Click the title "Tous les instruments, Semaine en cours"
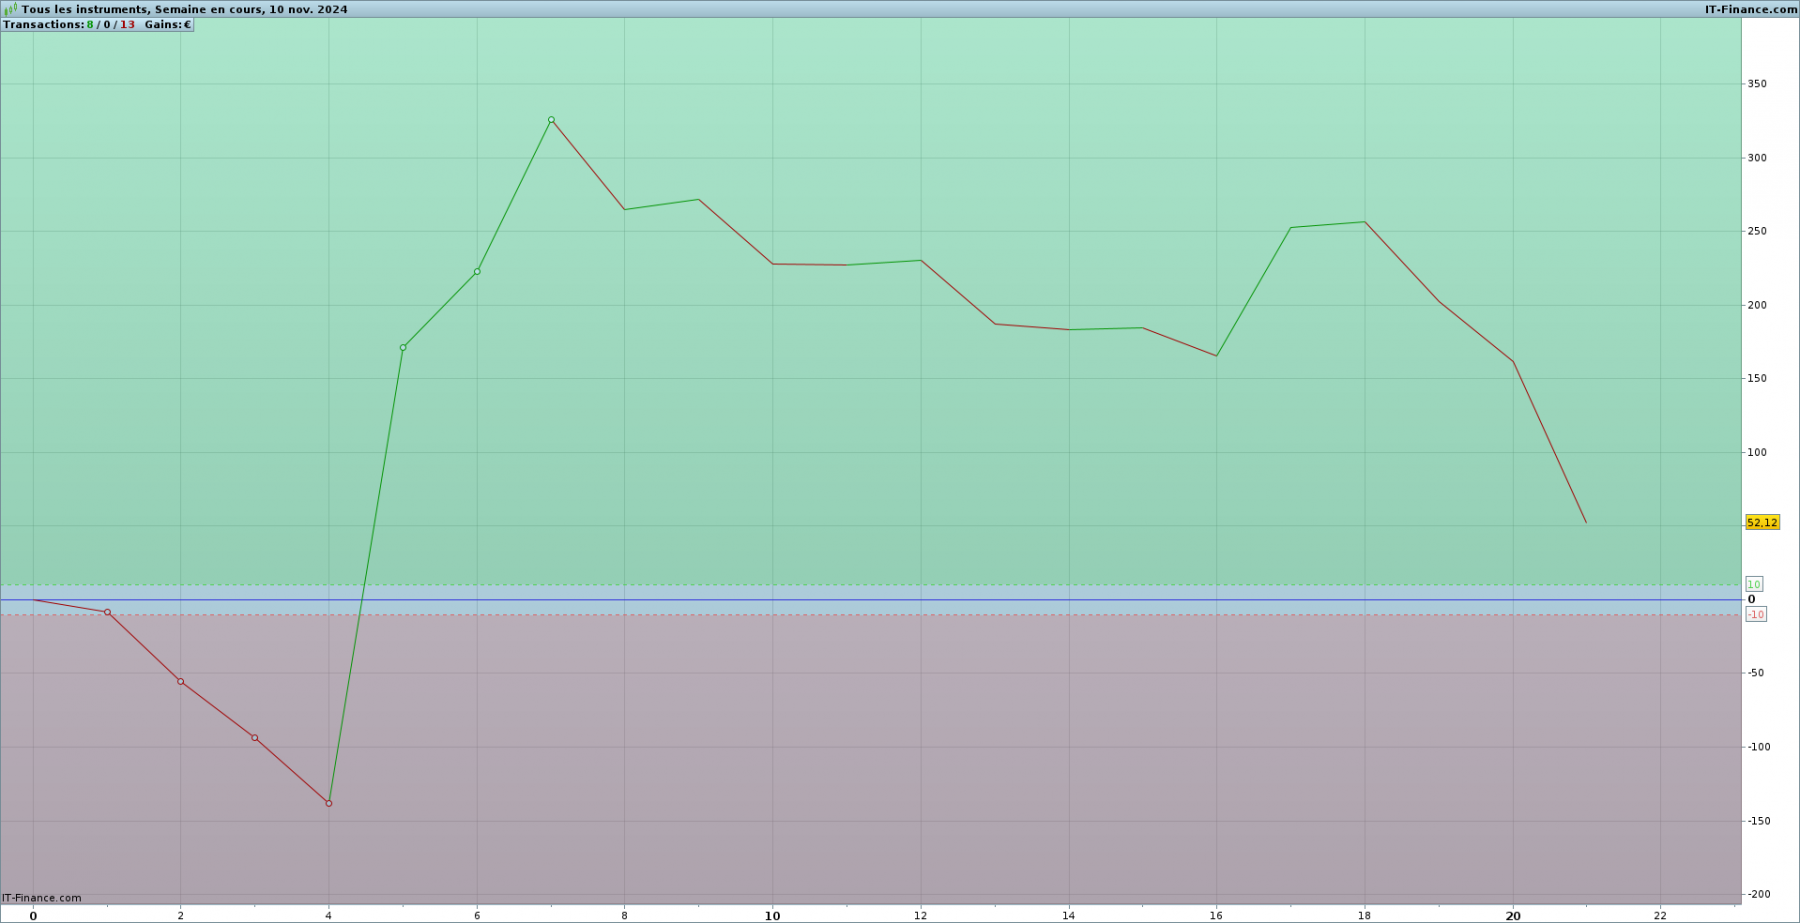1800x923 pixels. pos(143,9)
